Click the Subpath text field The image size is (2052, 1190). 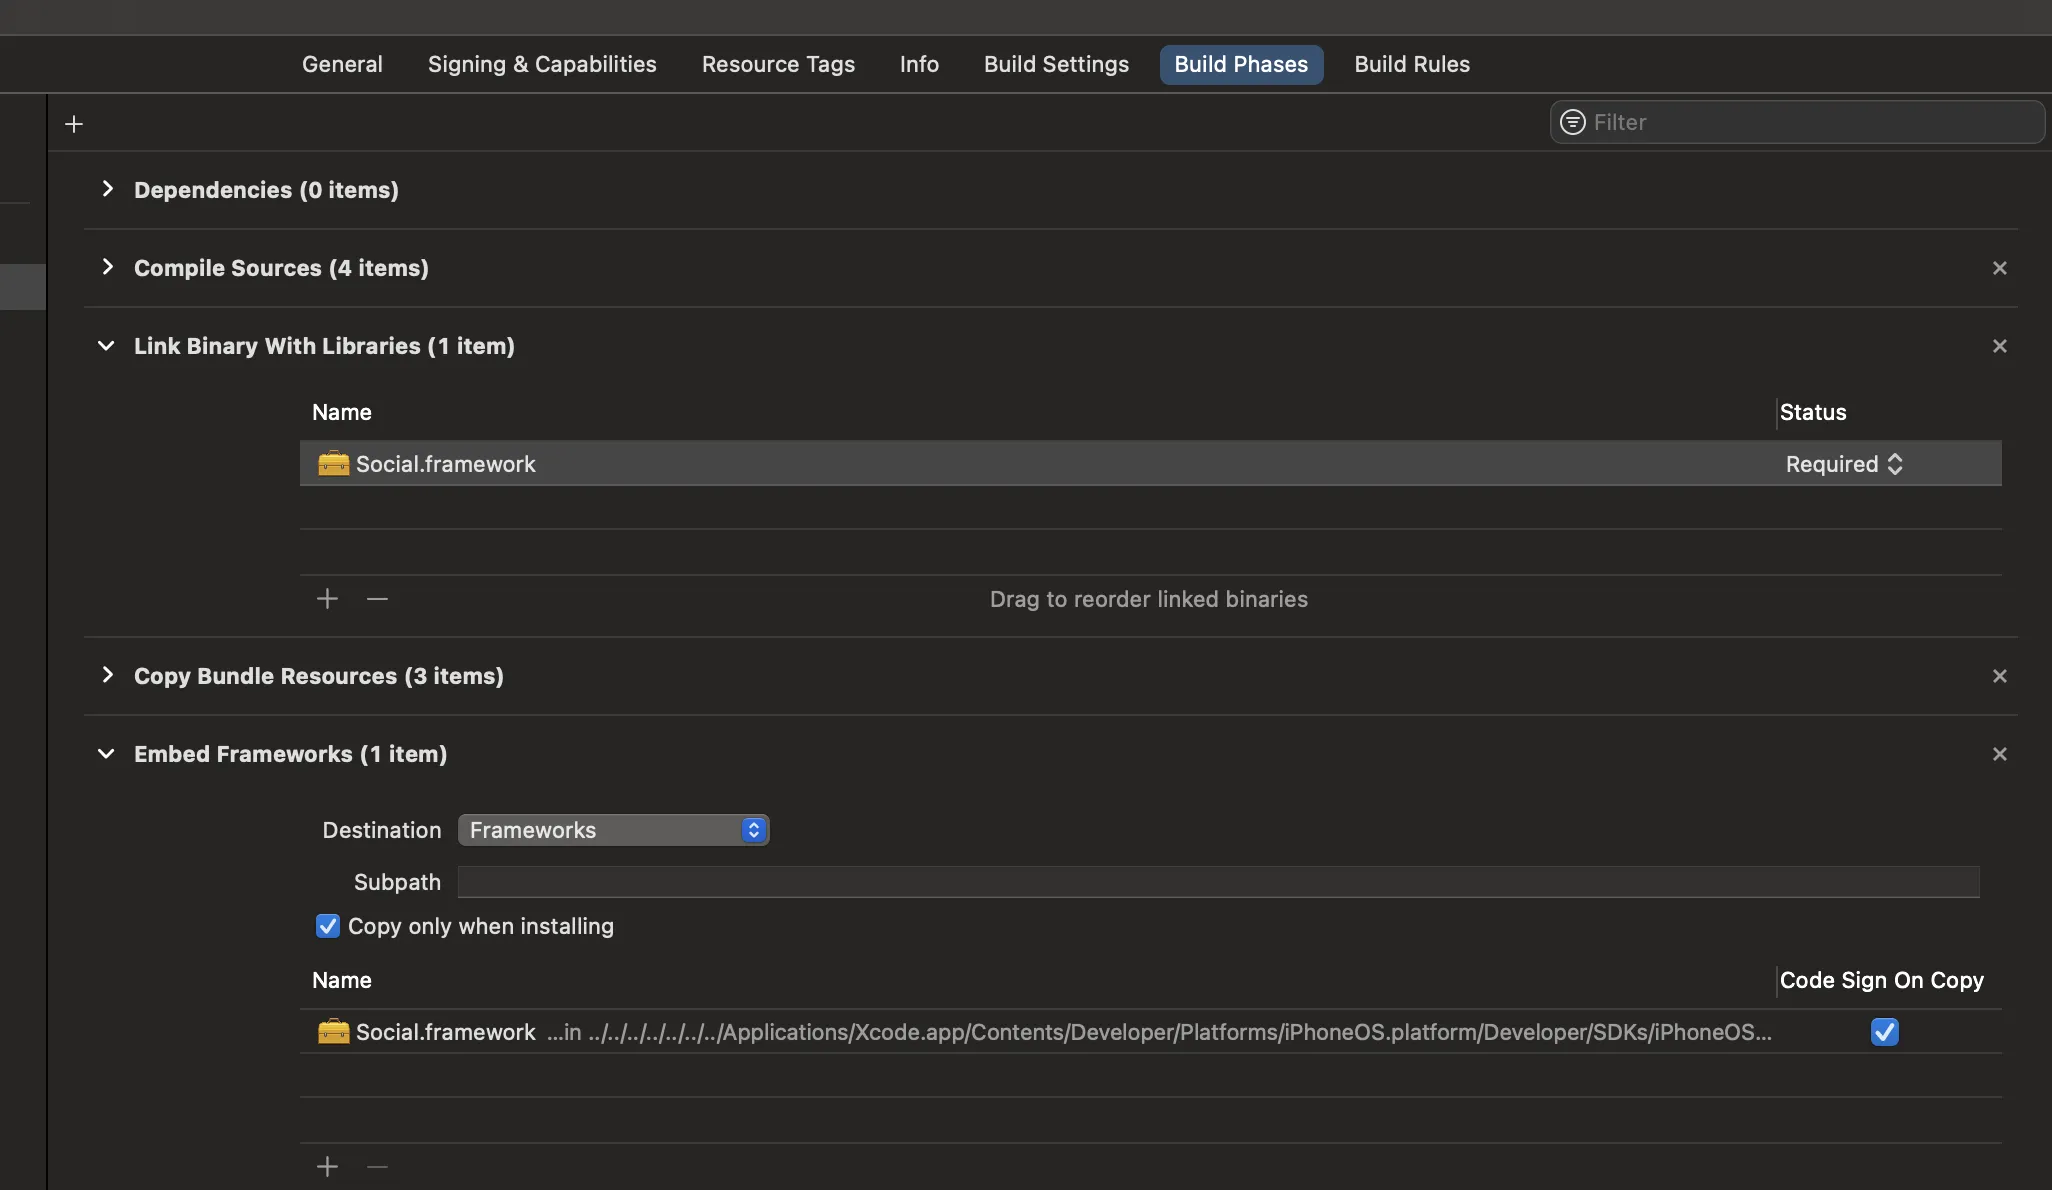[1218, 882]
